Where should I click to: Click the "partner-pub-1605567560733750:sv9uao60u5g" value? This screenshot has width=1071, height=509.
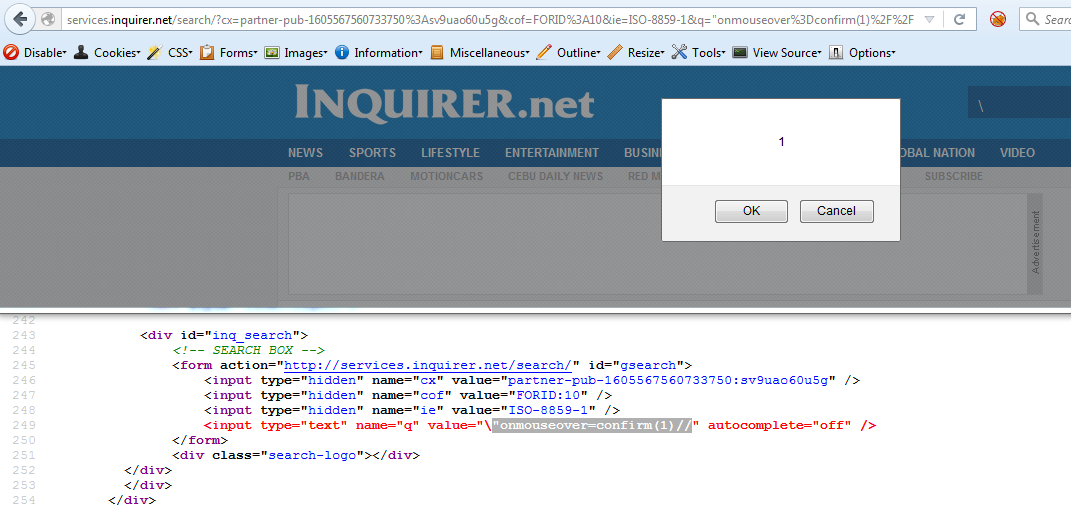(x=669, y=380)
